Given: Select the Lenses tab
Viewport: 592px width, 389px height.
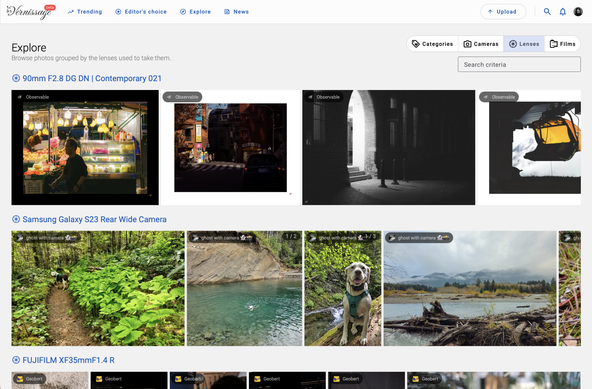Looking at the screenshot, I should click(x=524, y=44).
